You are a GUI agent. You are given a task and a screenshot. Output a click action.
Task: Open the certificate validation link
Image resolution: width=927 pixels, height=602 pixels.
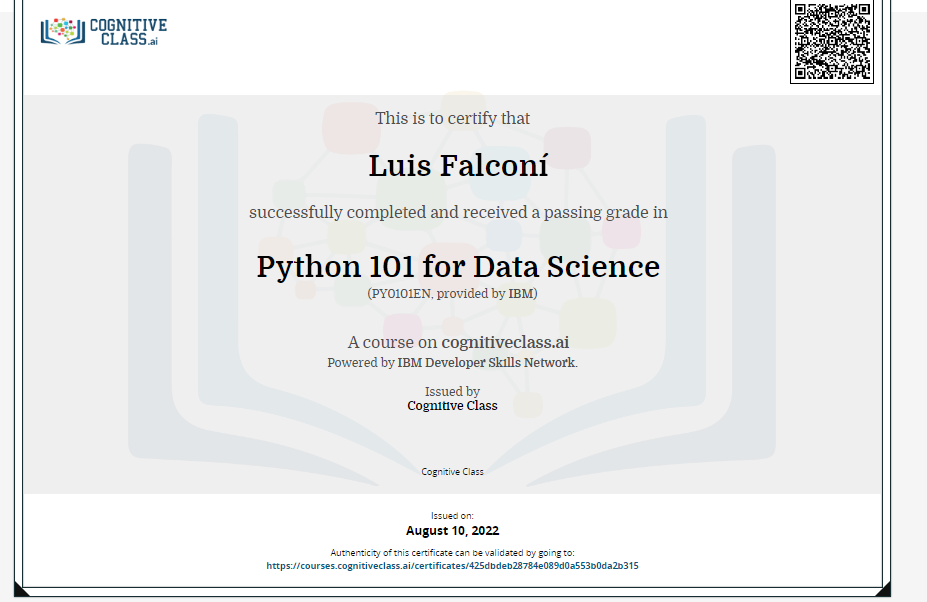tap(452, 566)
